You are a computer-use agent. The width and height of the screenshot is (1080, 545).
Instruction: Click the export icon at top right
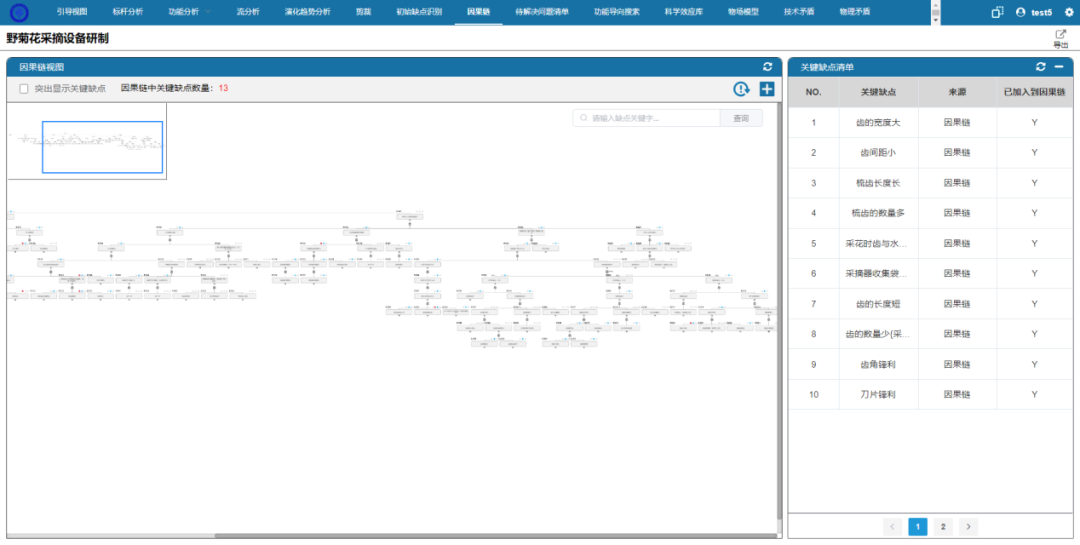(1060, 35)
